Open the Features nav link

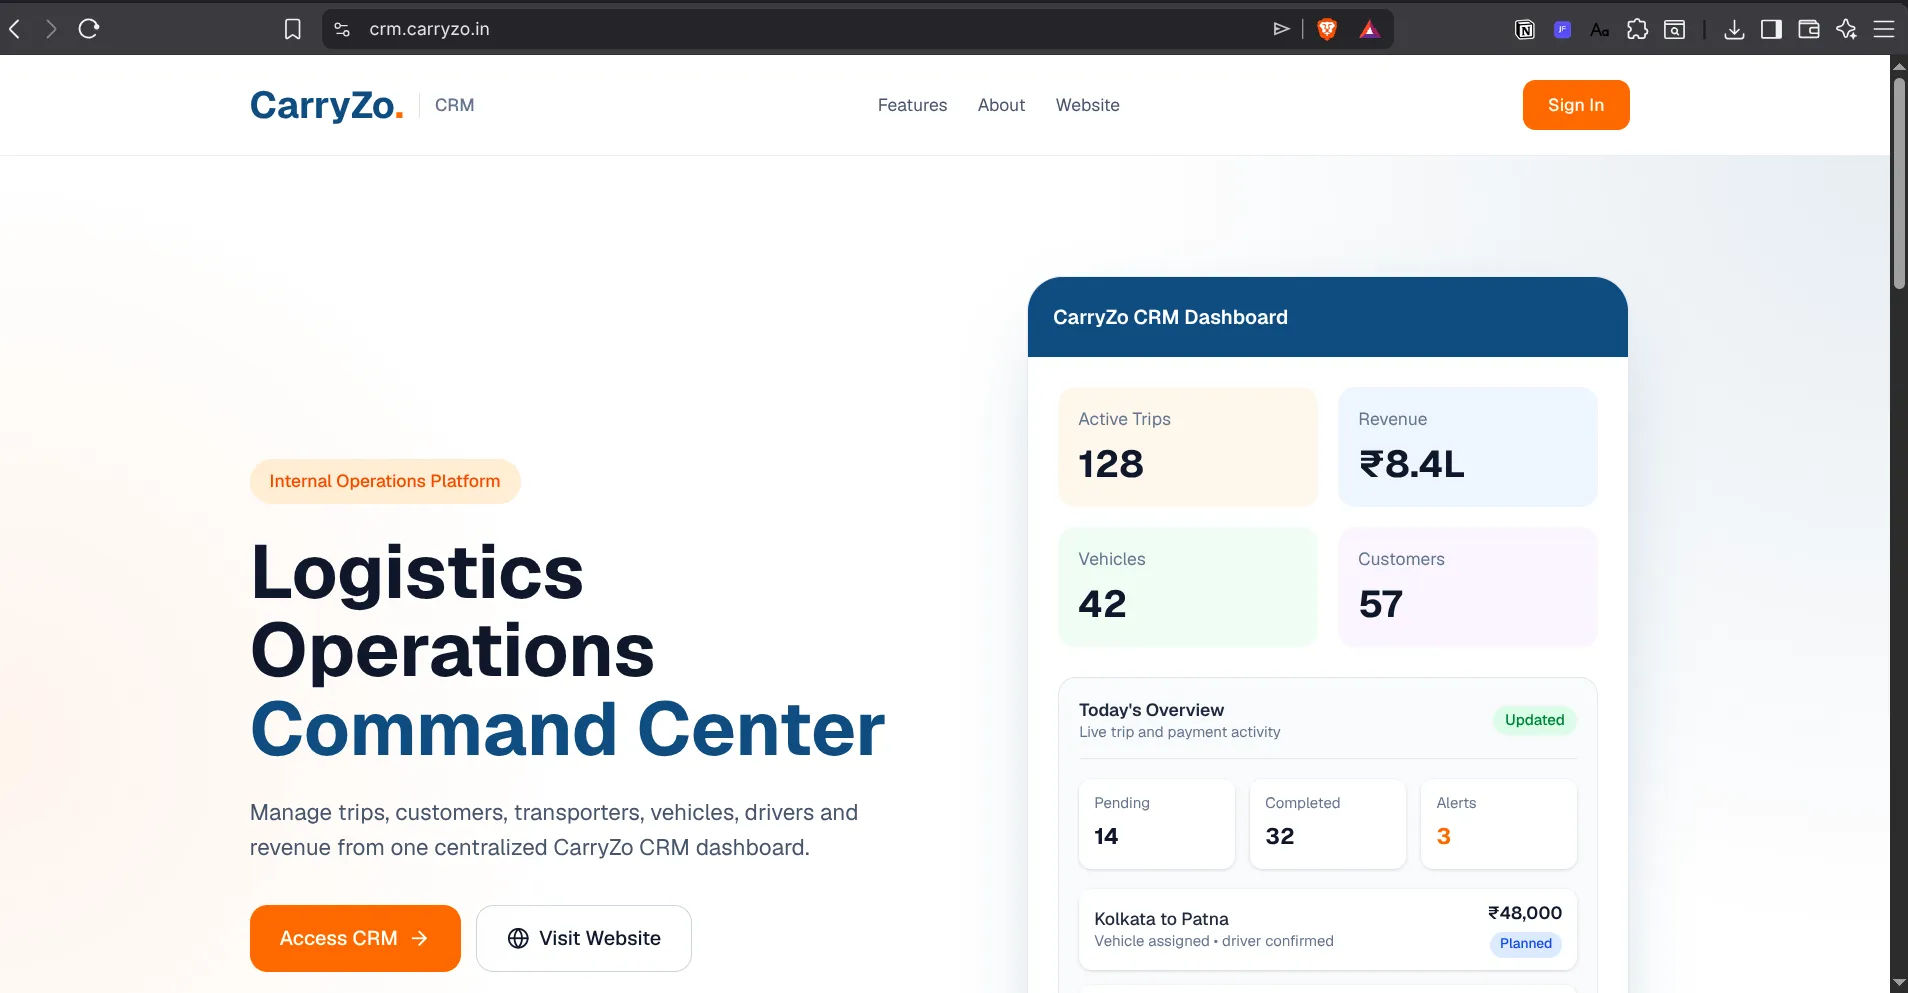(912, 105)
